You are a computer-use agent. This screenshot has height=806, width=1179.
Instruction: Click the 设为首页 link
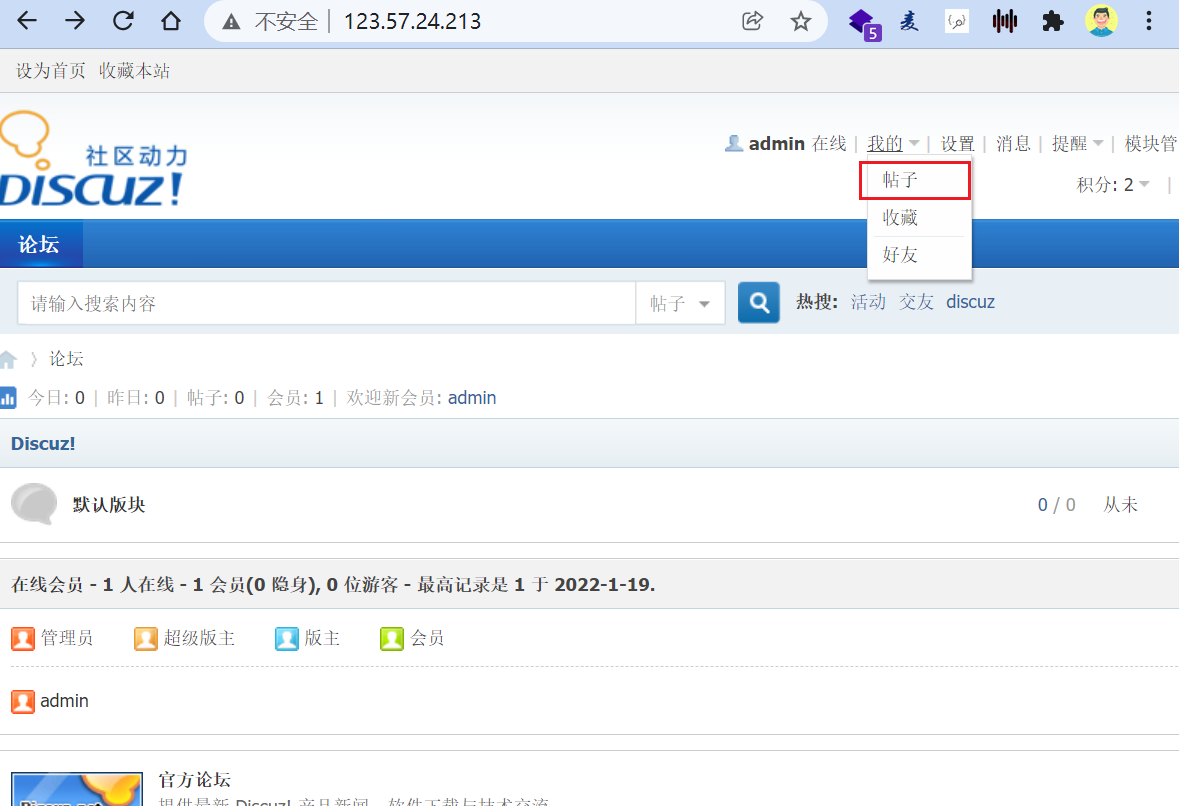point(51,71)
